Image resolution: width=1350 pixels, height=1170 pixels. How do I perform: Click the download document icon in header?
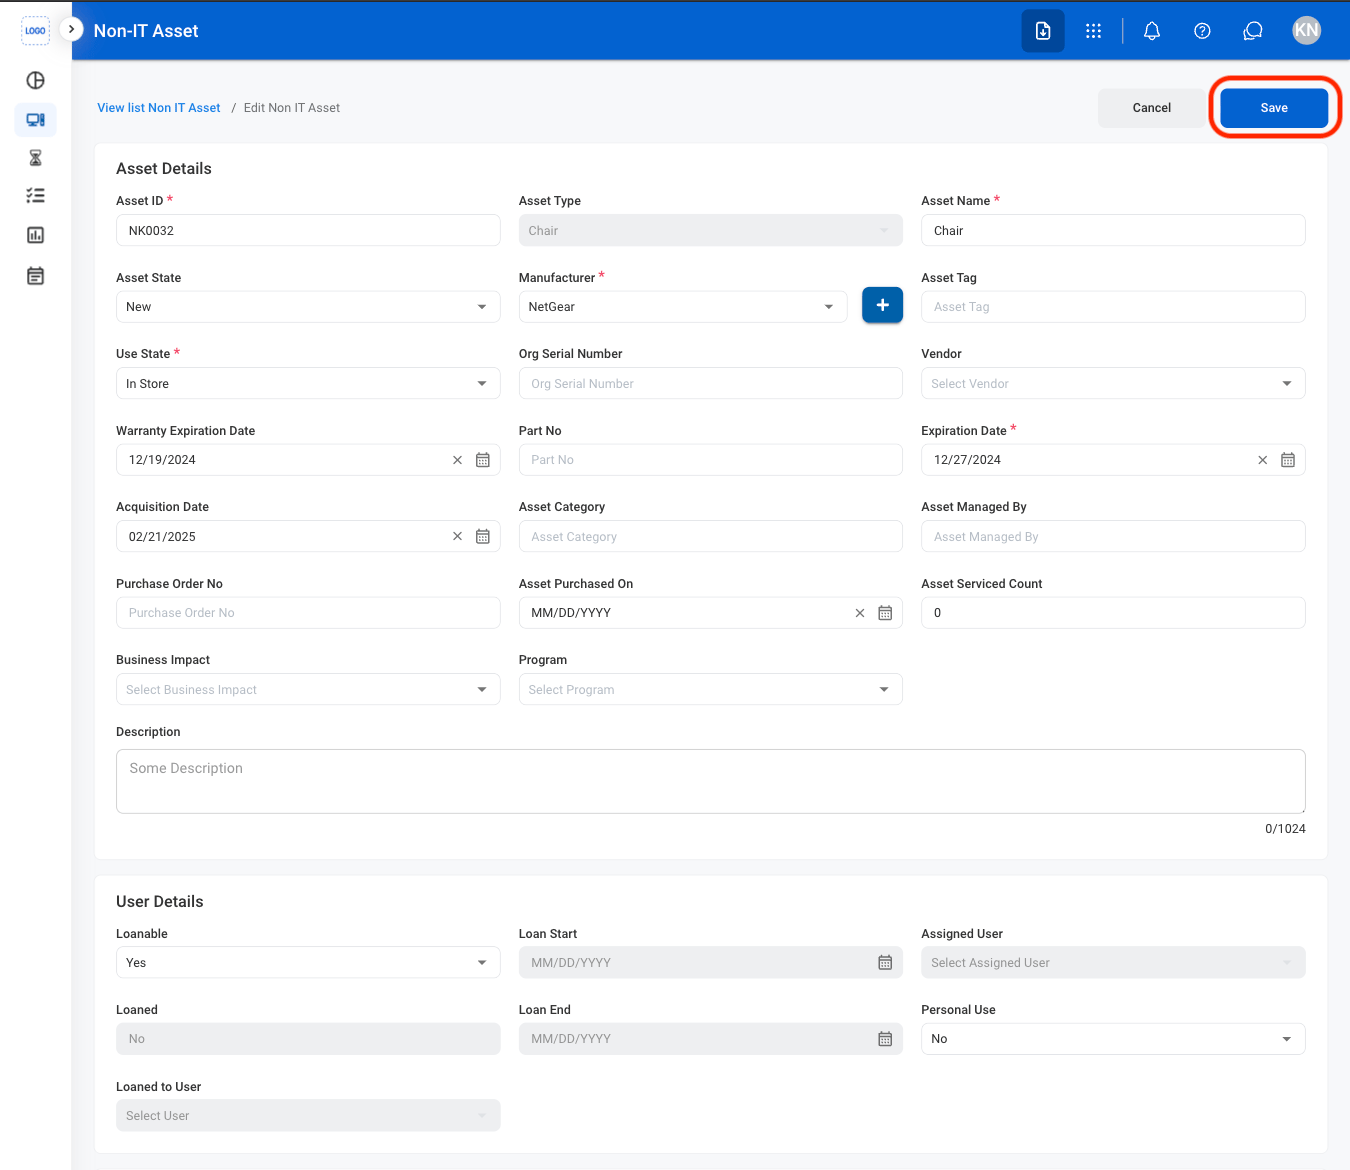(1043, 31)
